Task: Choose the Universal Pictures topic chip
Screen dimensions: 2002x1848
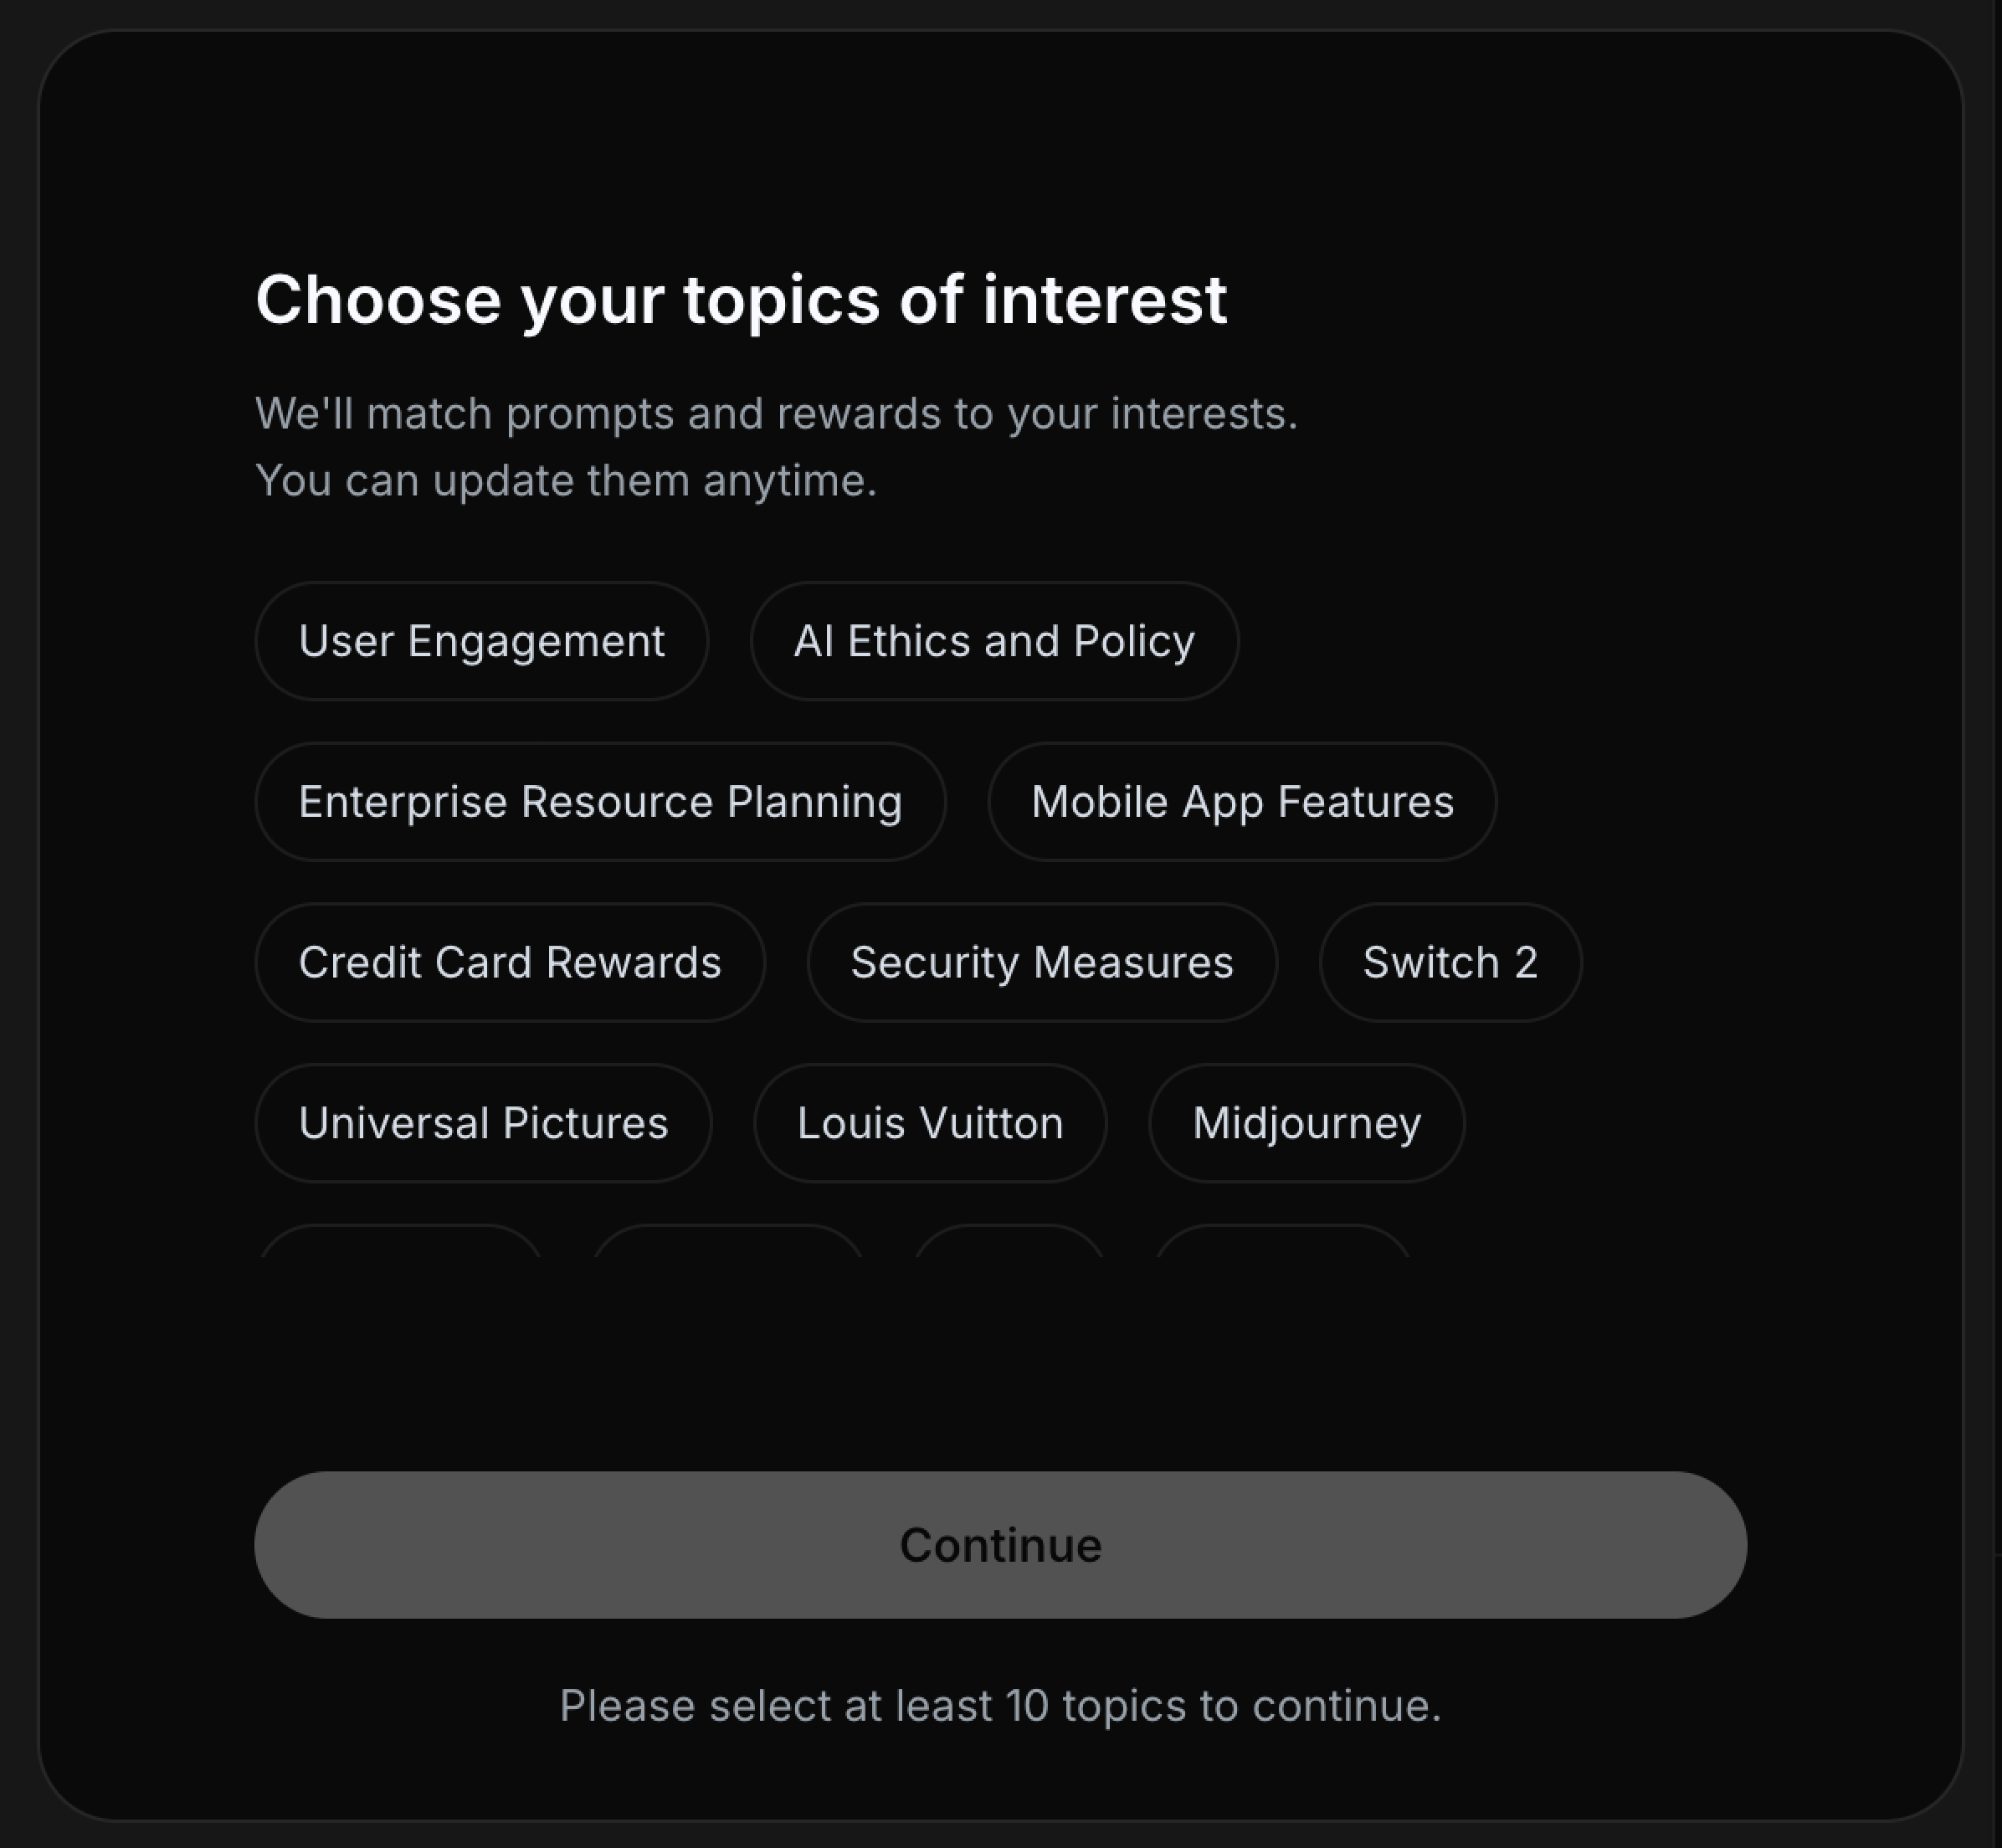Action: tap(483, 1123)
